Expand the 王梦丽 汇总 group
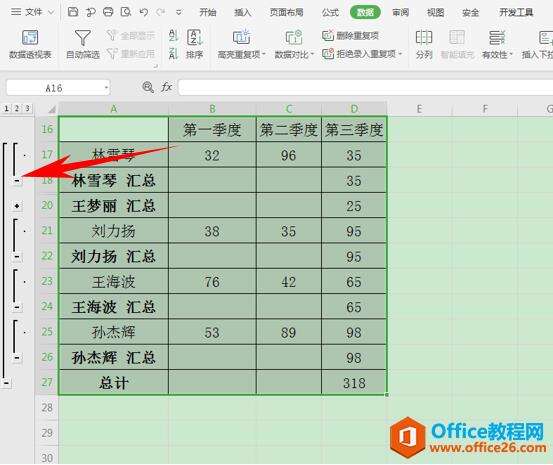Screen dimensions: 553x465 tap(17, 206)
